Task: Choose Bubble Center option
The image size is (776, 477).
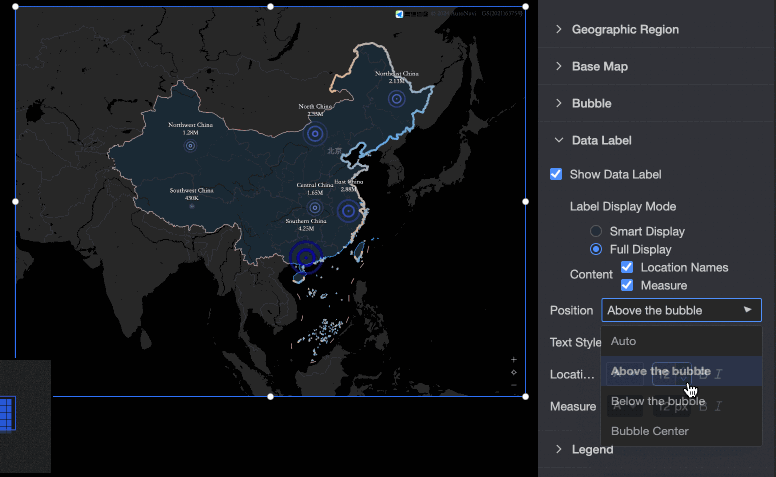Action: (681, 431)
